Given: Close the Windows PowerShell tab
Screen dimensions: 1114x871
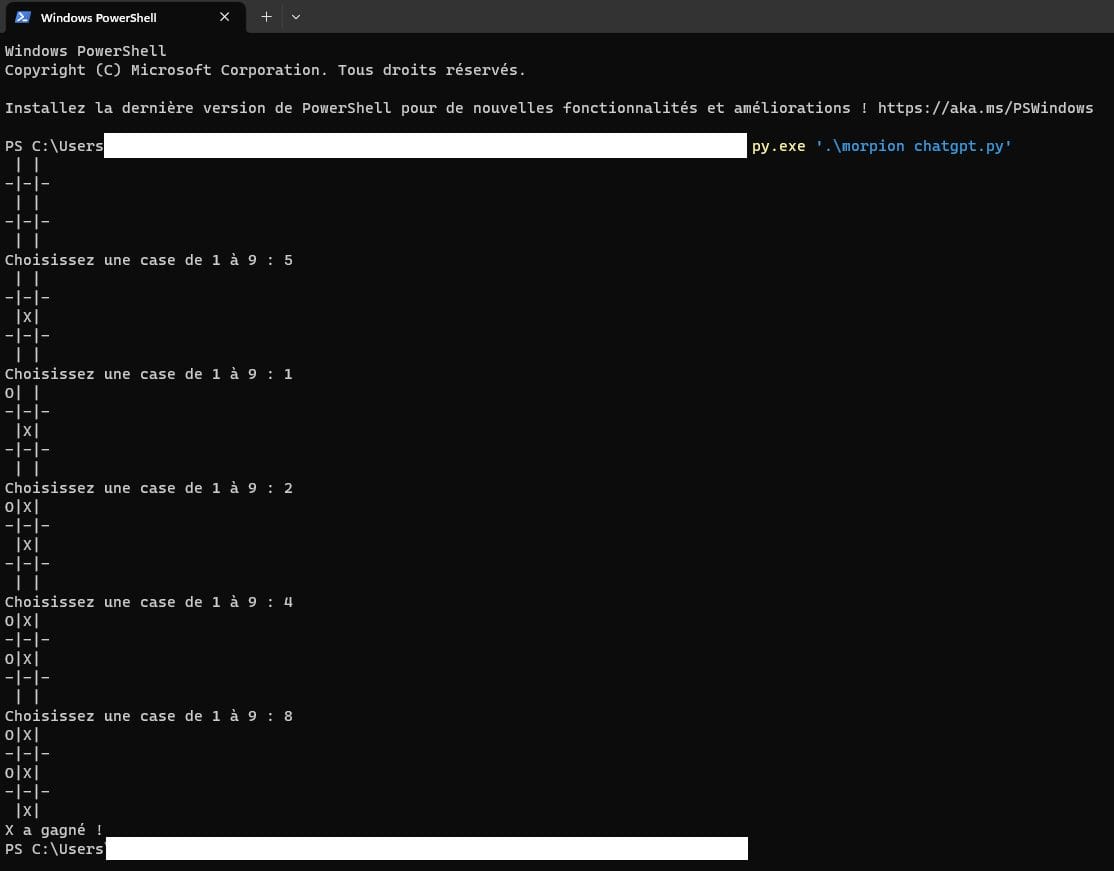Looking at the screenshot, I should (225, 17).
